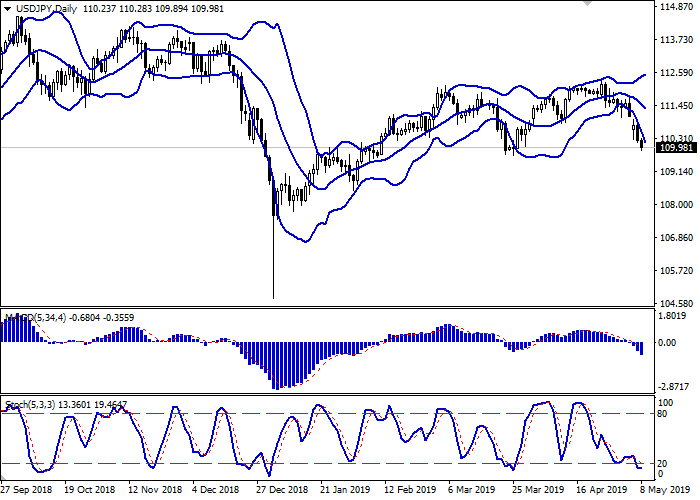700x500 pixels.
Task: Select the USDJPY,Daily chart title
Action: (46, 9)
